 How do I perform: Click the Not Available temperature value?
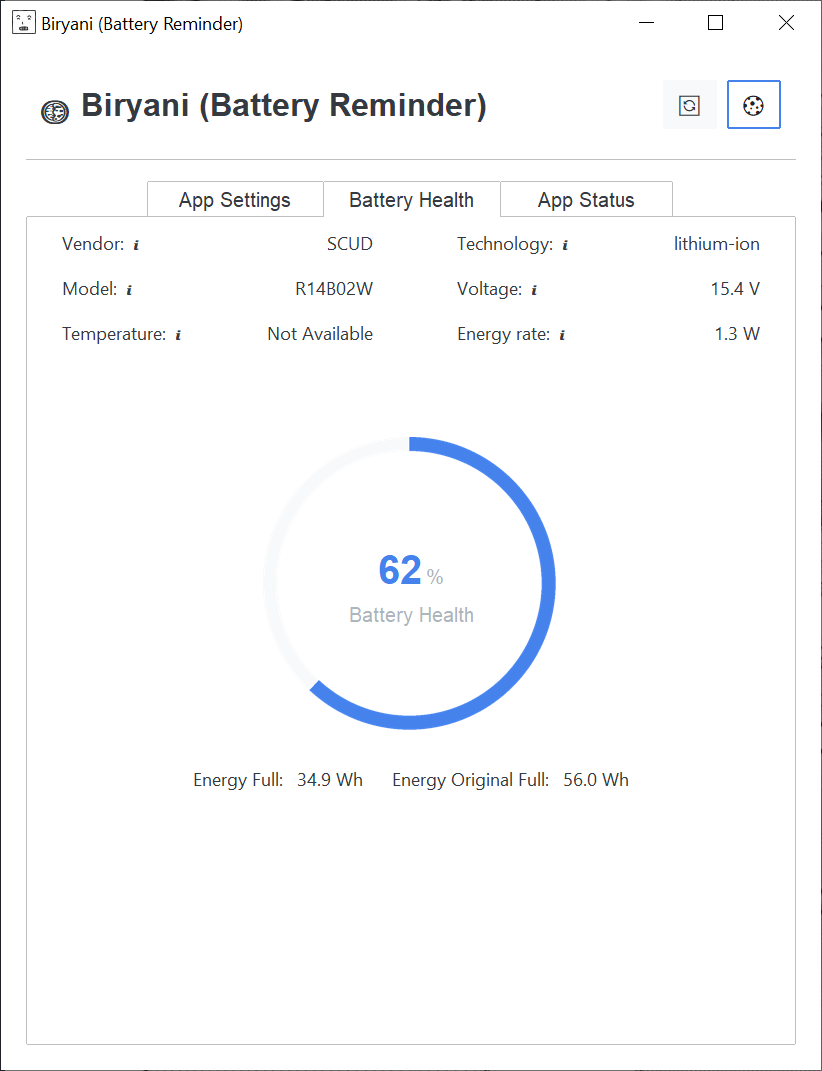click(x=320, y=334)
